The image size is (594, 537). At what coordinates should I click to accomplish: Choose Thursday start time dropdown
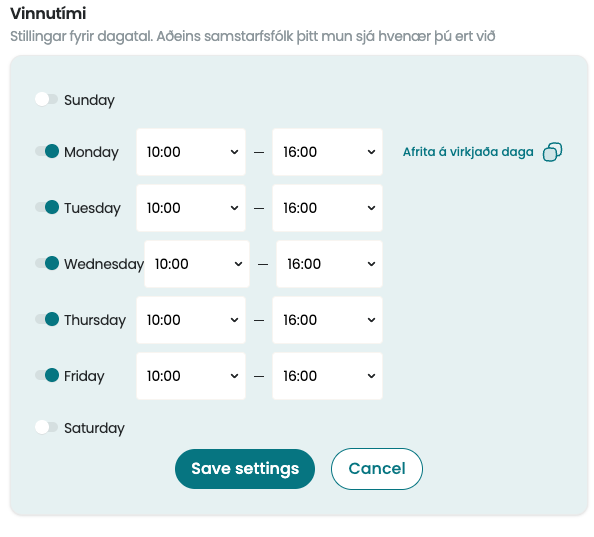click(191, 320)
